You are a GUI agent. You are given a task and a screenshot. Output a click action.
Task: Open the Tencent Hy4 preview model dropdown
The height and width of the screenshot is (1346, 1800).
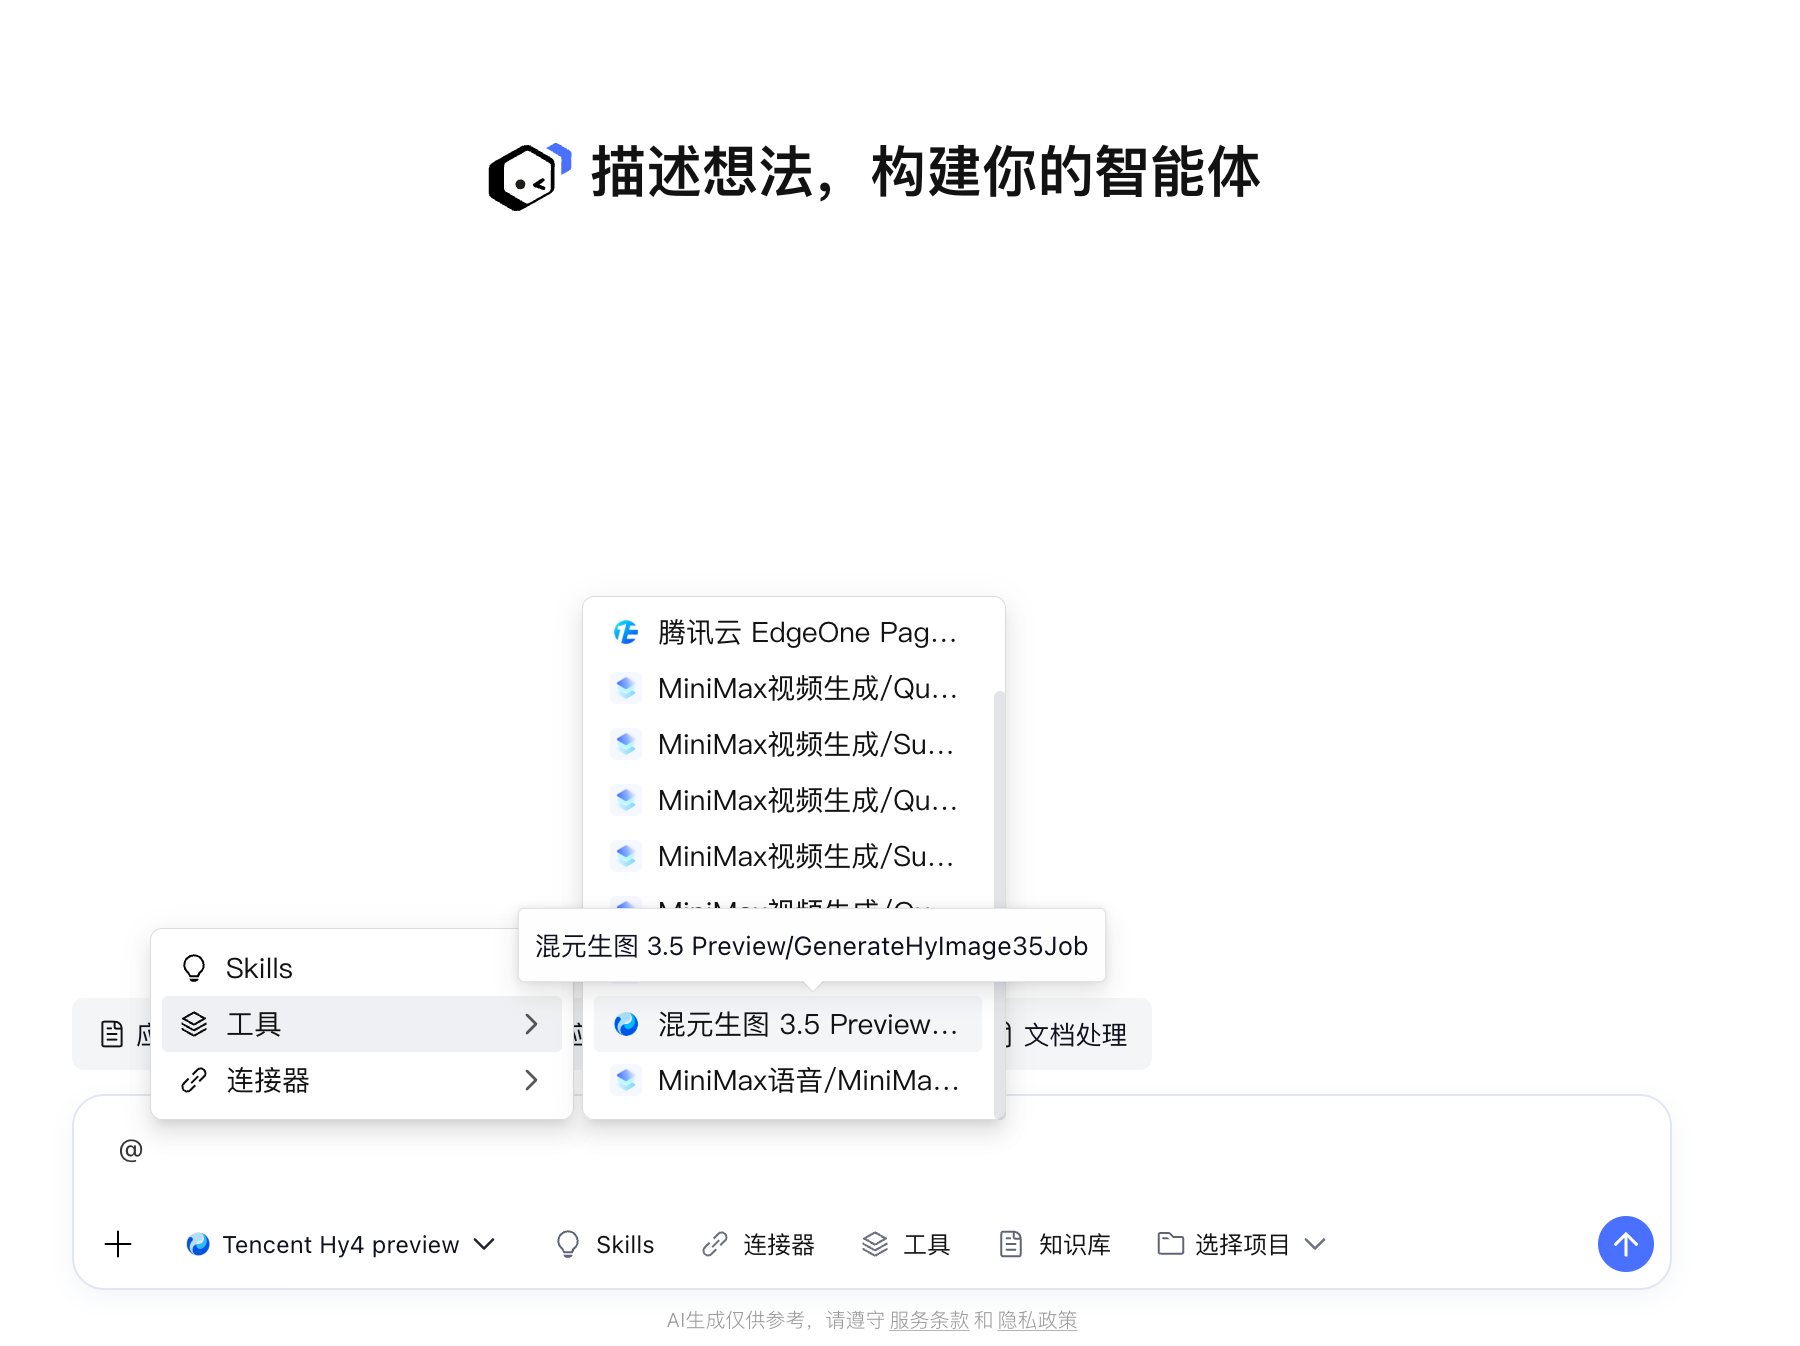[341, 1244]
